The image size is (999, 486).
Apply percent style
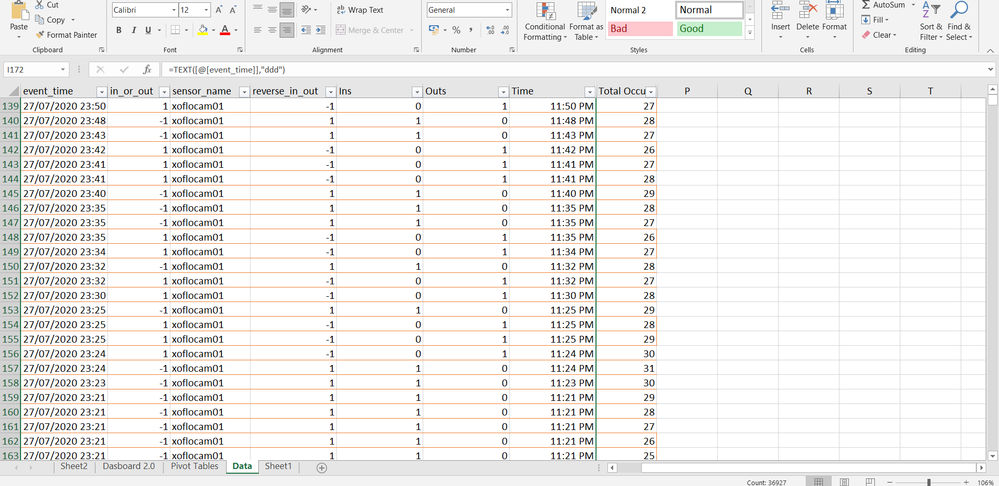click(456, 30)
